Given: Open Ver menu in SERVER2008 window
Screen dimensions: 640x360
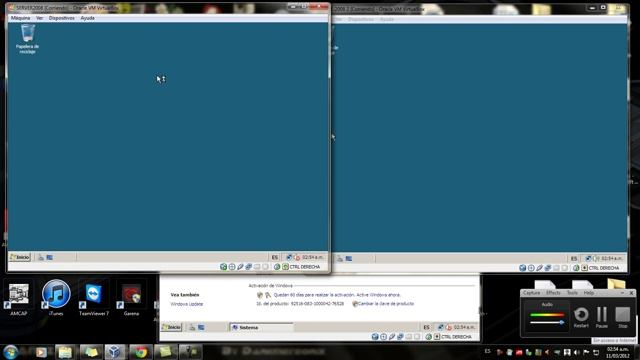Looking at the screenshot, I should point(39,18).
